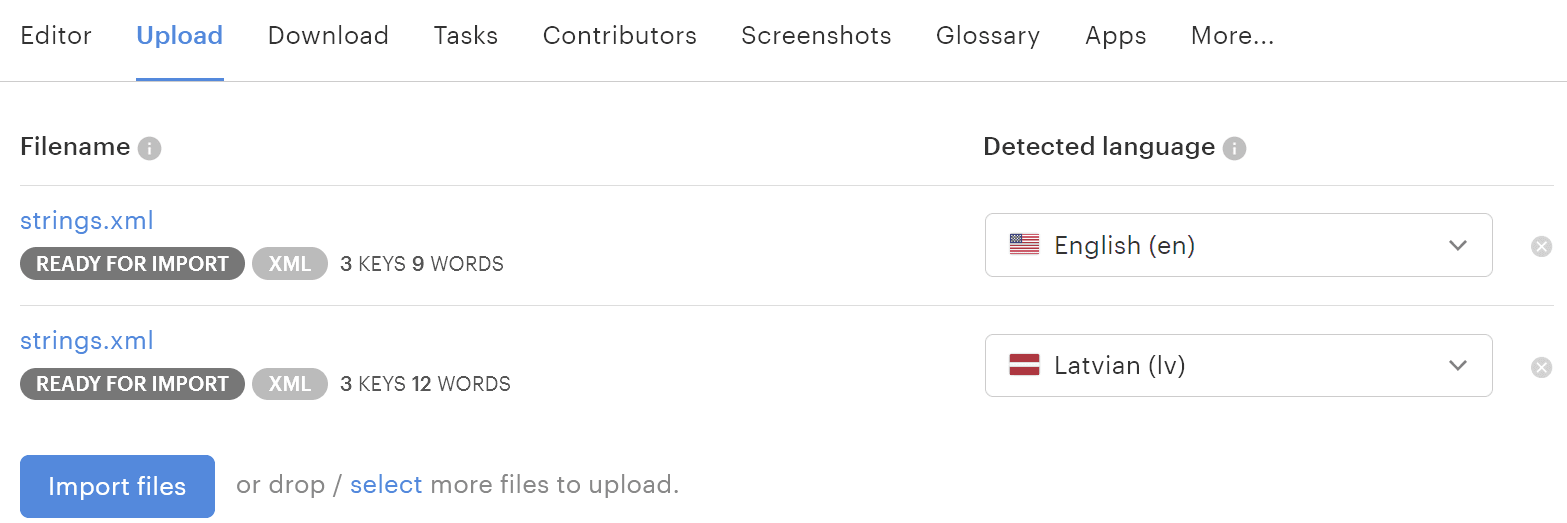Click the XML badge on Latvian file
1567x523 pixels.
point(290,384)
